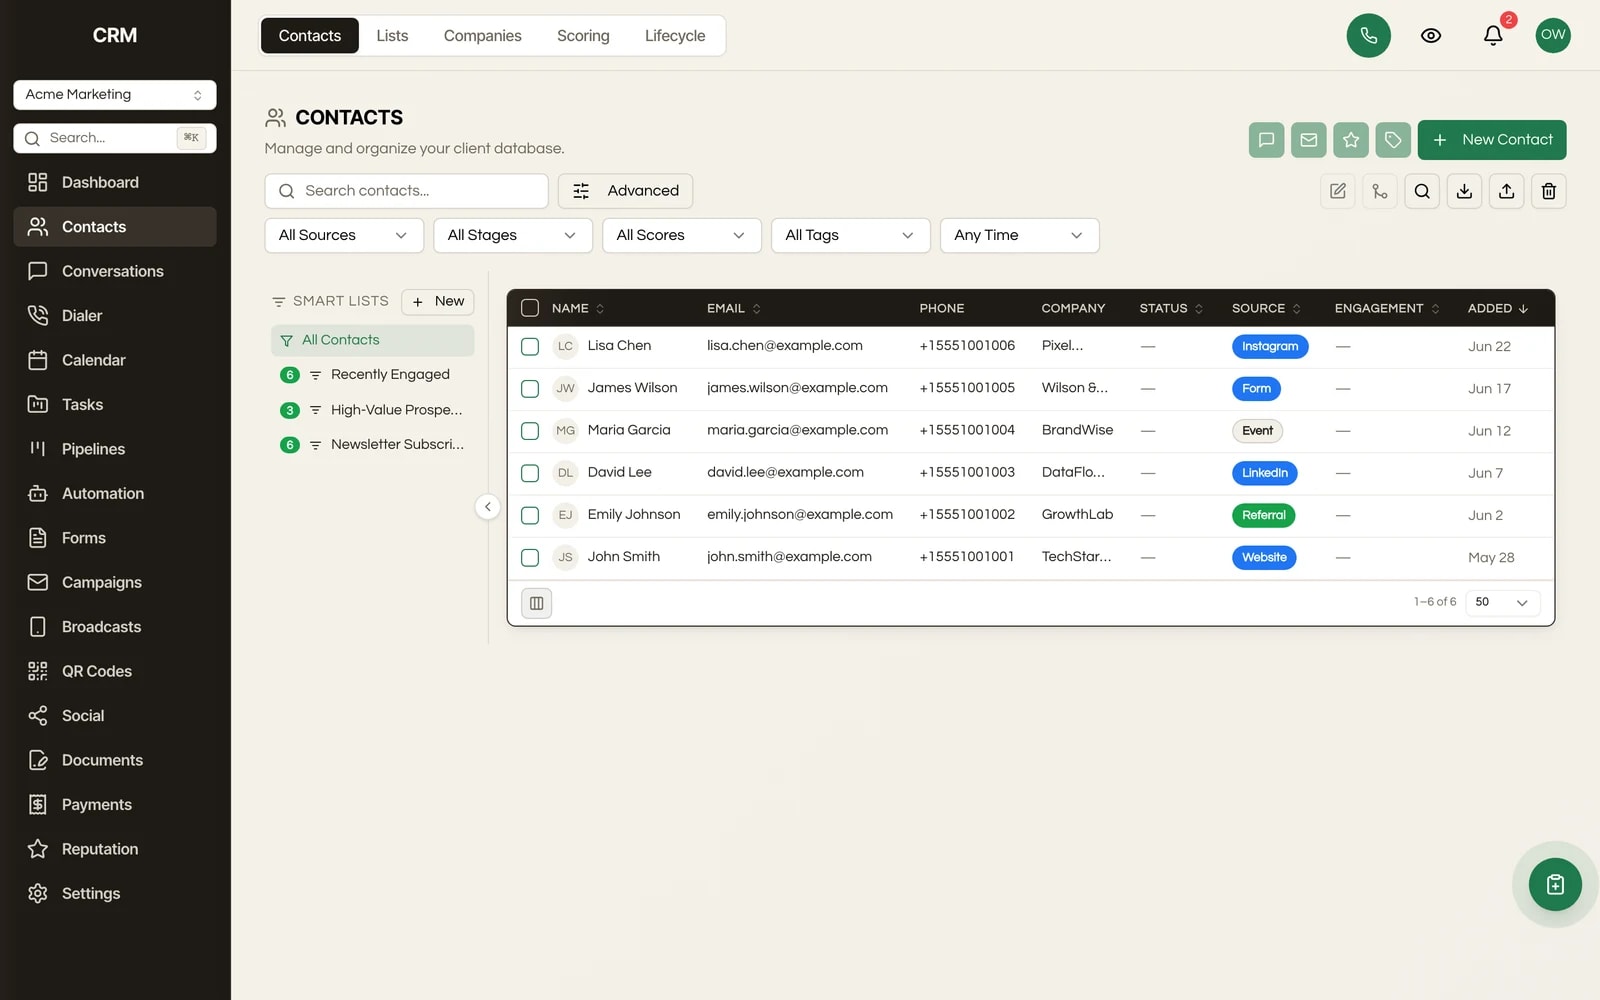The image size is (1600, 1000).
Task: Click the green star icon button
Action: [x=1351, y=140]
